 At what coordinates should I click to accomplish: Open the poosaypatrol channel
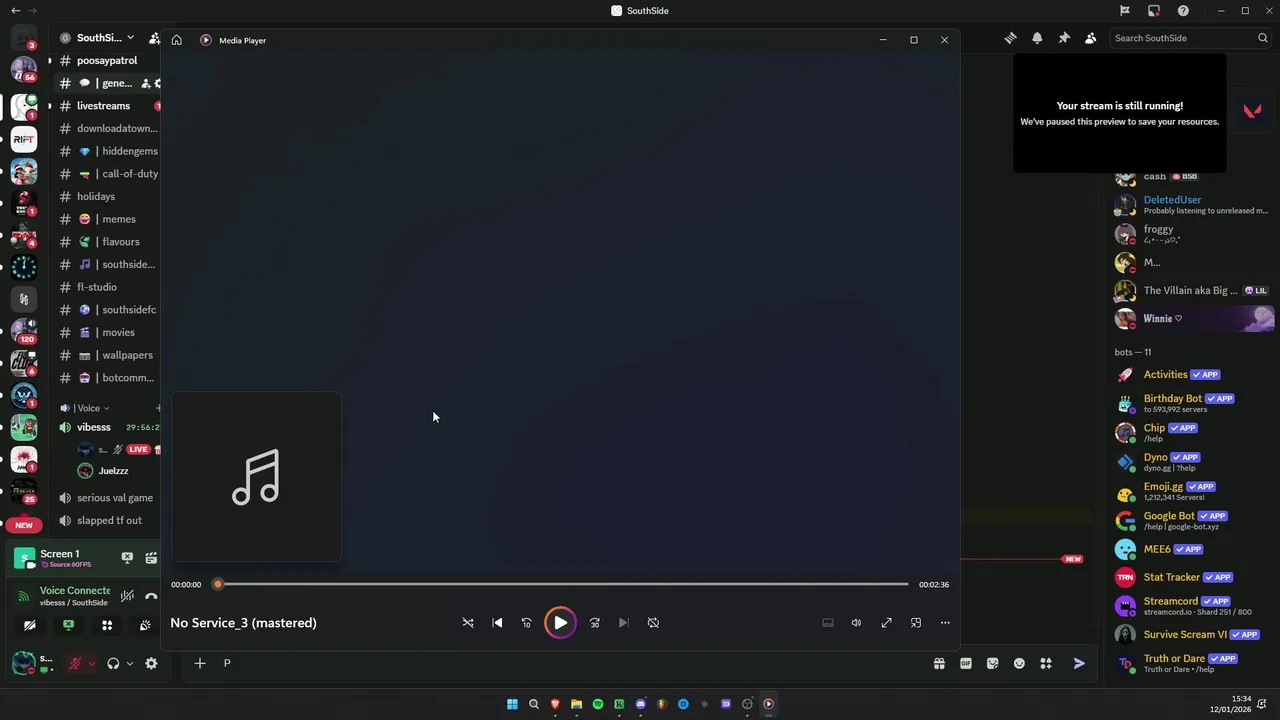point(107,61)
